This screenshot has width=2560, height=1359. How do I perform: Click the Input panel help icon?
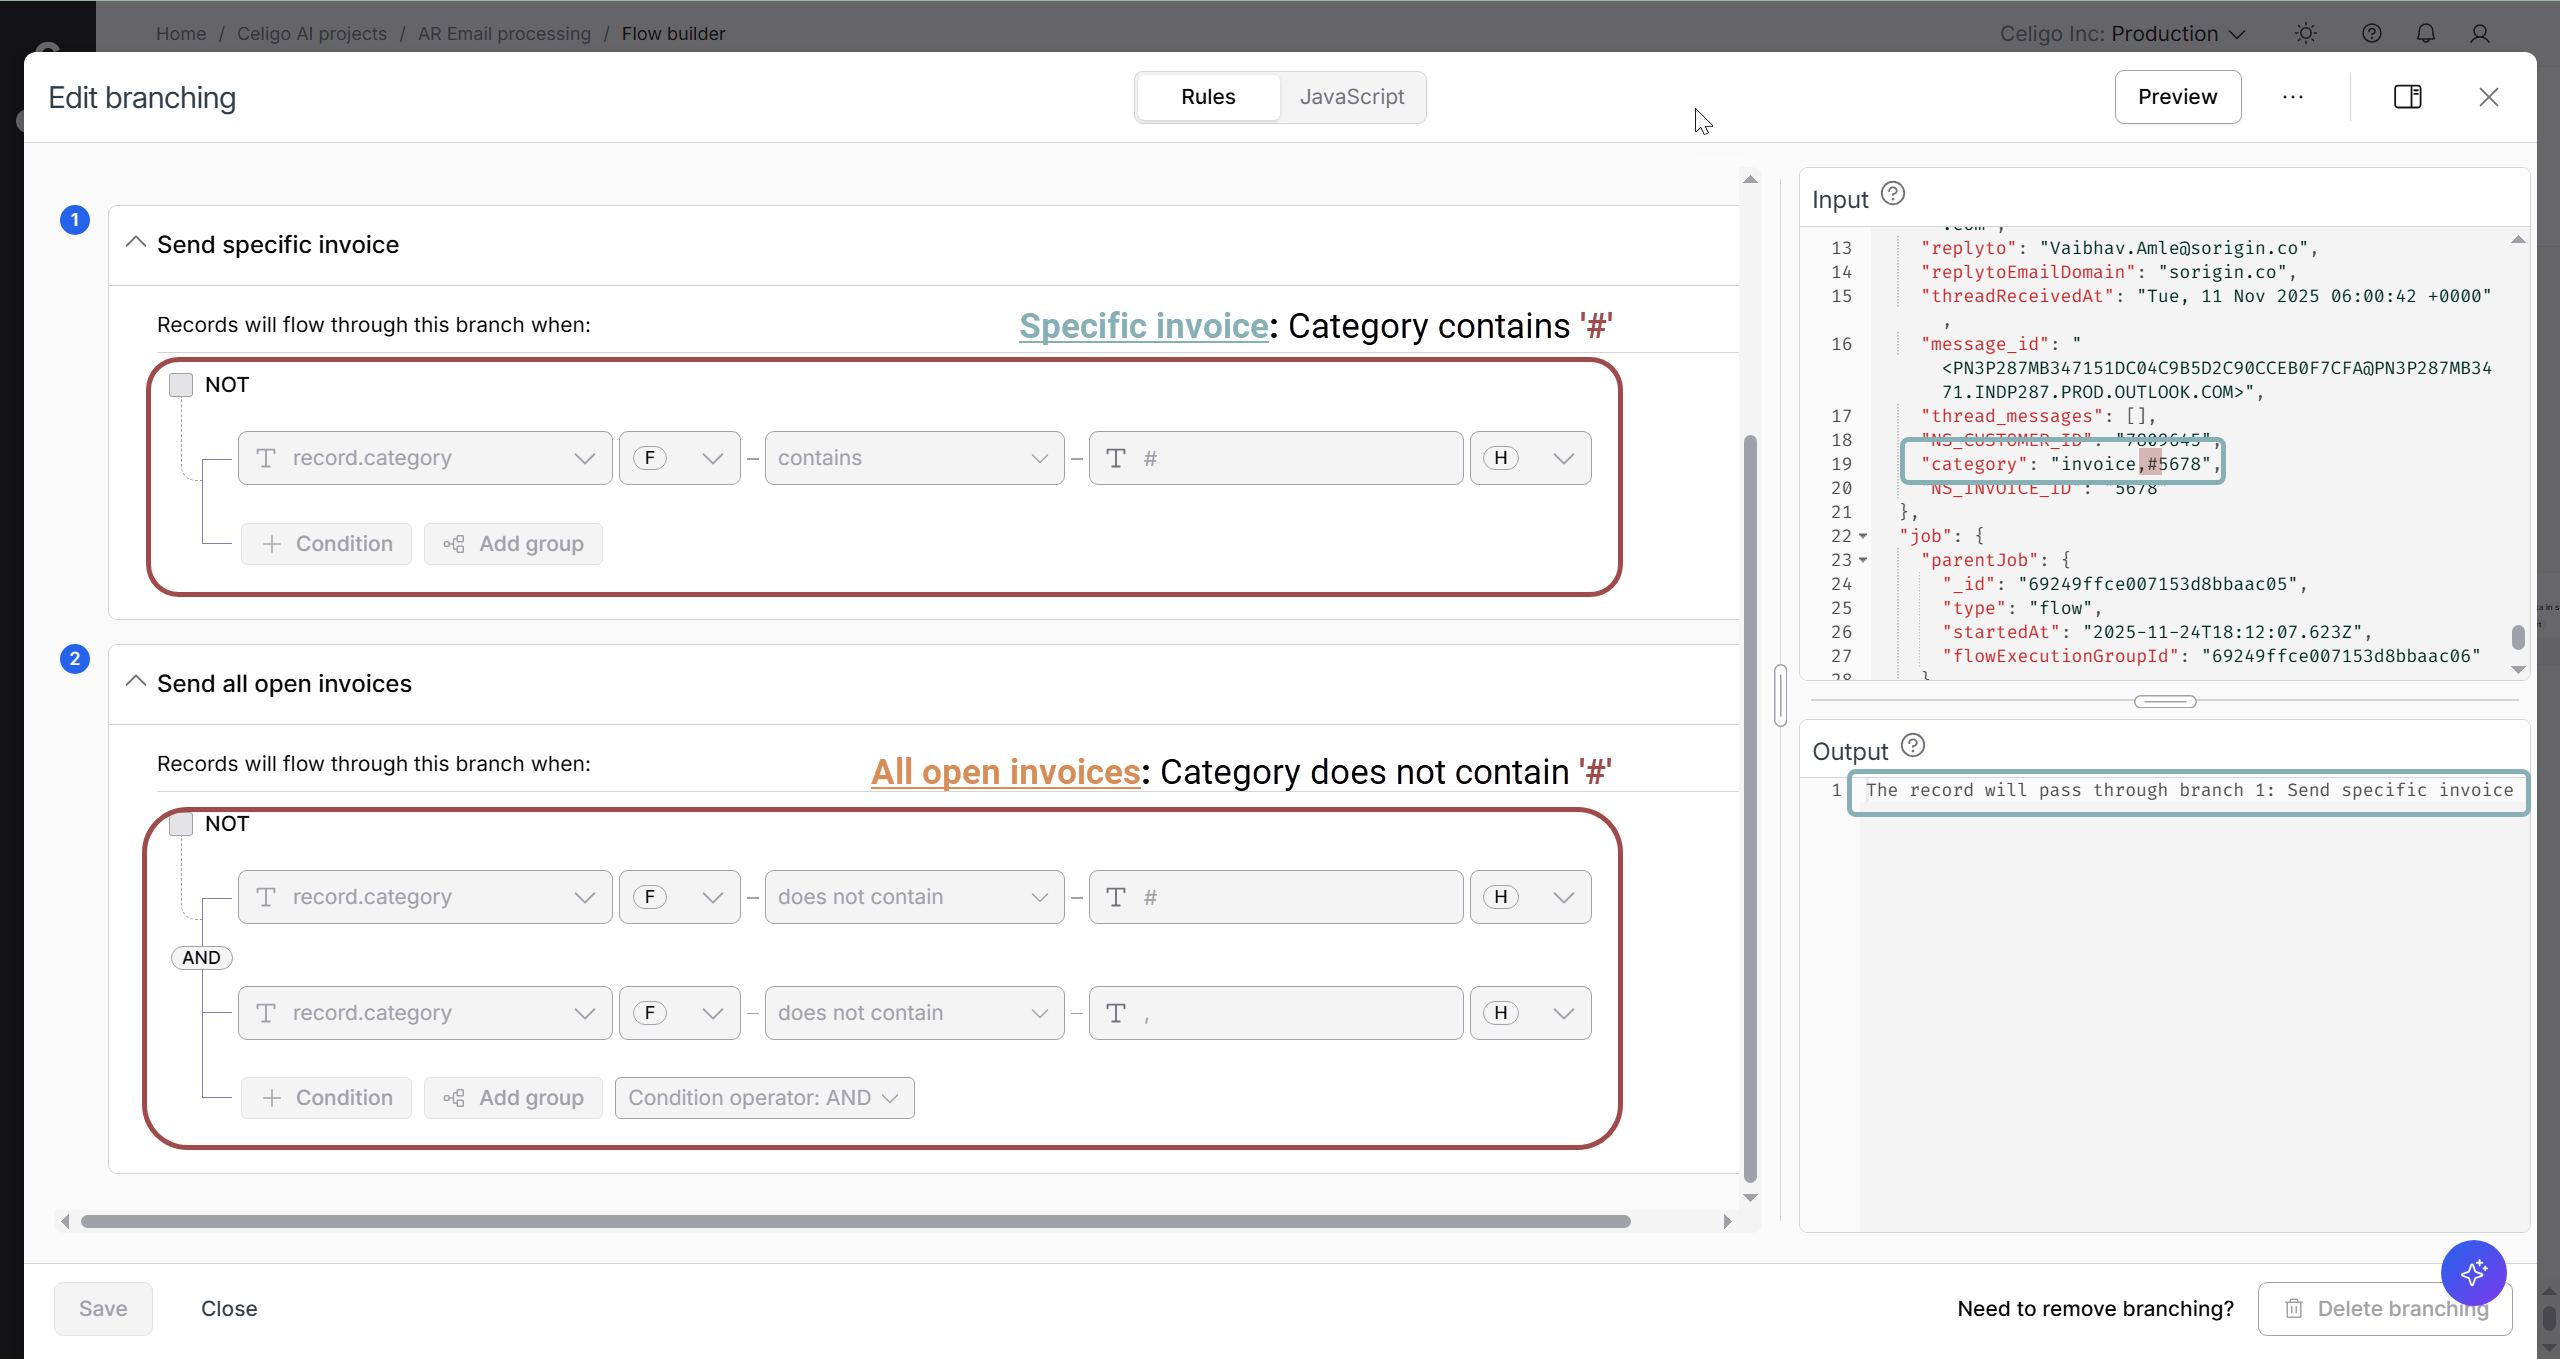(1892, 193)
